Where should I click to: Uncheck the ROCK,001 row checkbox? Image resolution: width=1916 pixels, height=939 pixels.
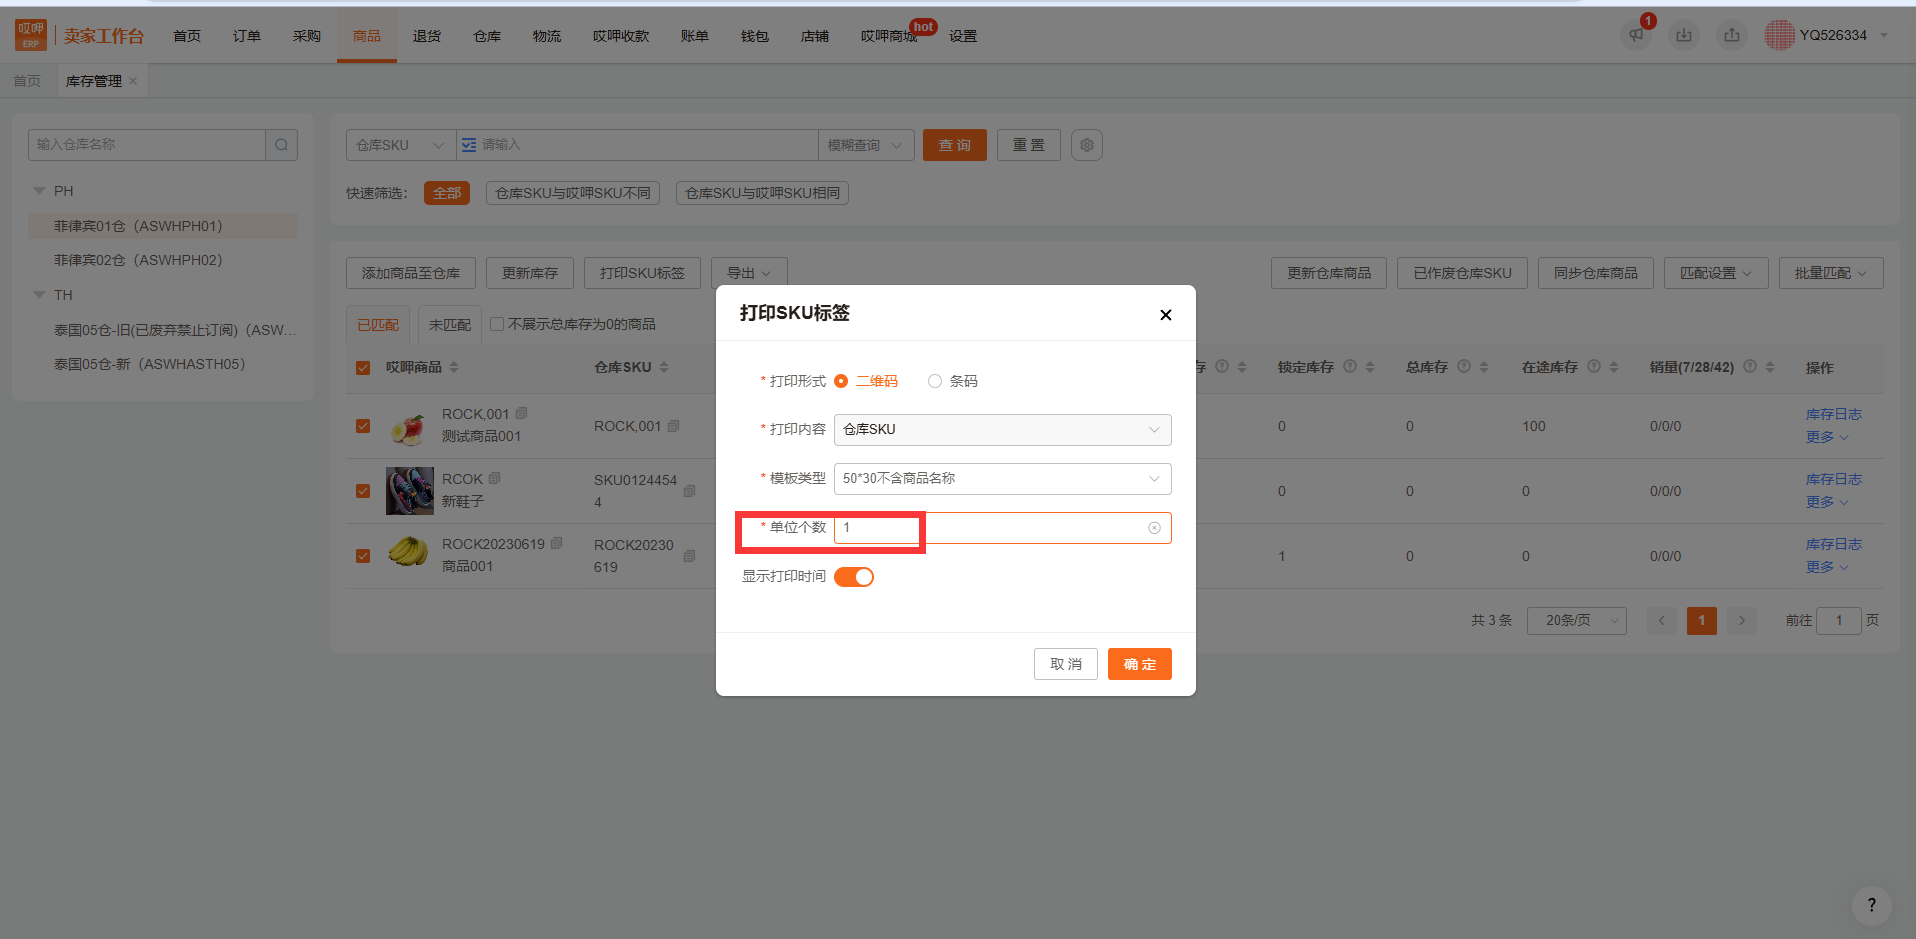pyautogui.click(x=363, y=426)
